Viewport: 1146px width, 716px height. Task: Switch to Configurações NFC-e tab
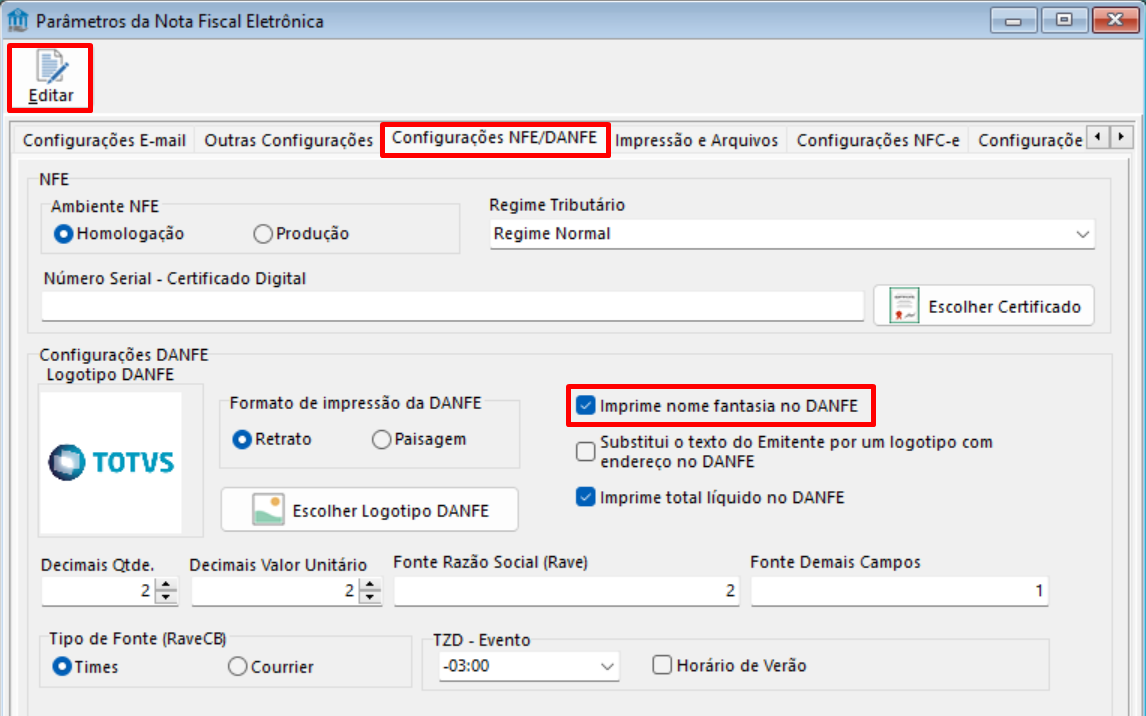[878, 140]
